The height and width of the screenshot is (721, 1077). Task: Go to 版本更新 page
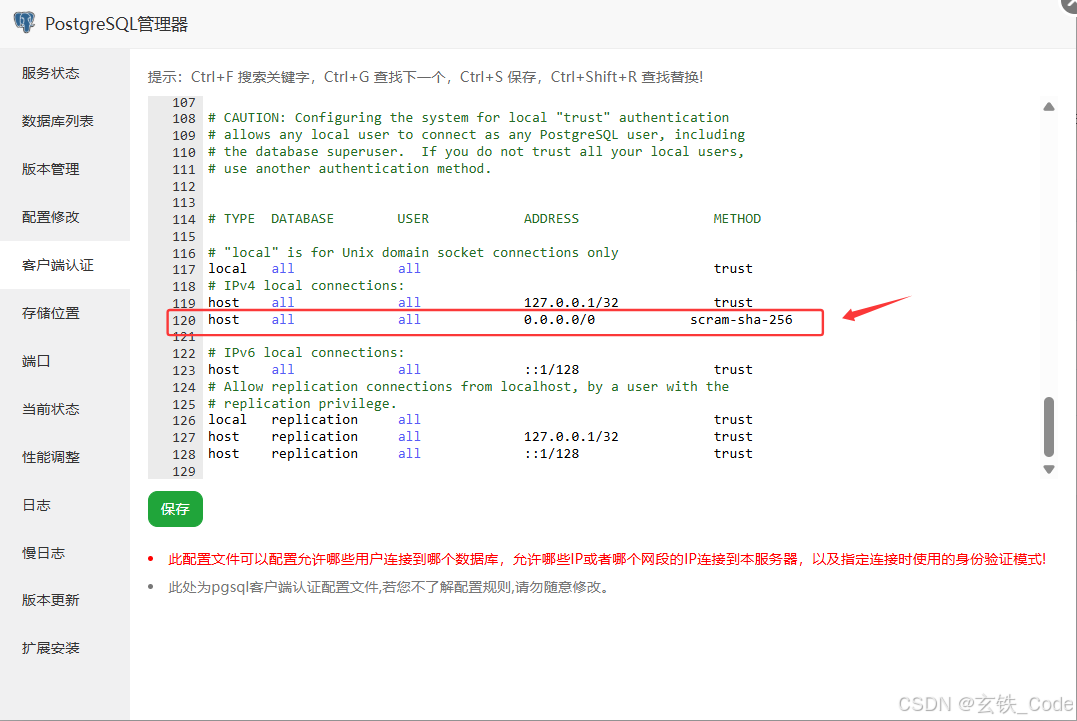50,600
